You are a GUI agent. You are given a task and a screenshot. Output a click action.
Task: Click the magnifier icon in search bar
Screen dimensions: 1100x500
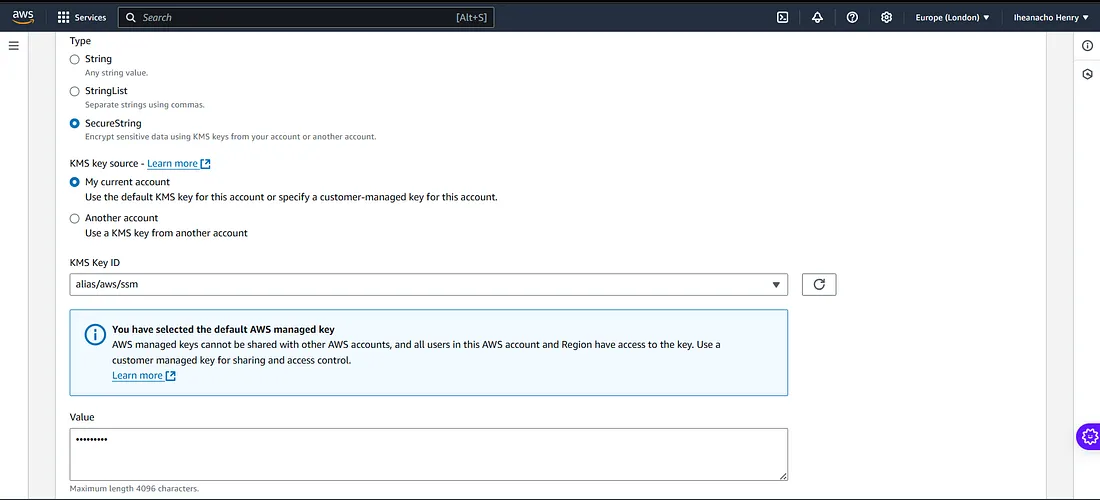[130, 18]
